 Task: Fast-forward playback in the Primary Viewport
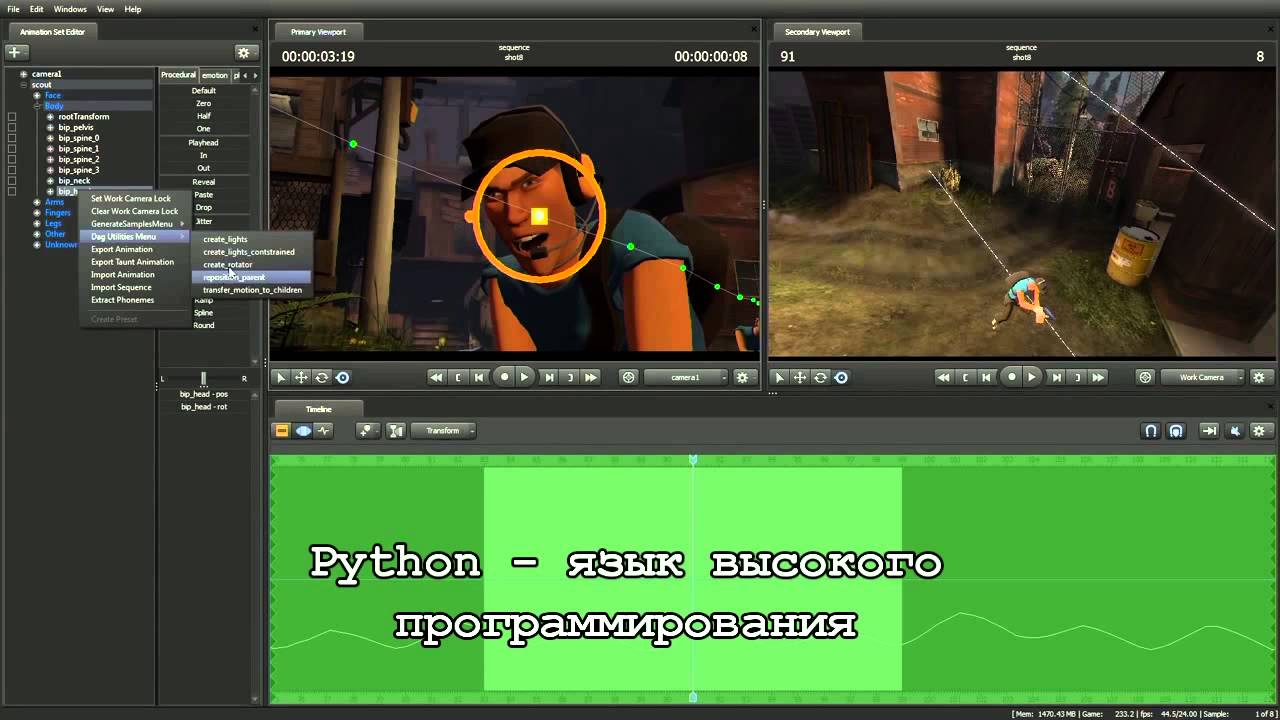pos(591,377)
